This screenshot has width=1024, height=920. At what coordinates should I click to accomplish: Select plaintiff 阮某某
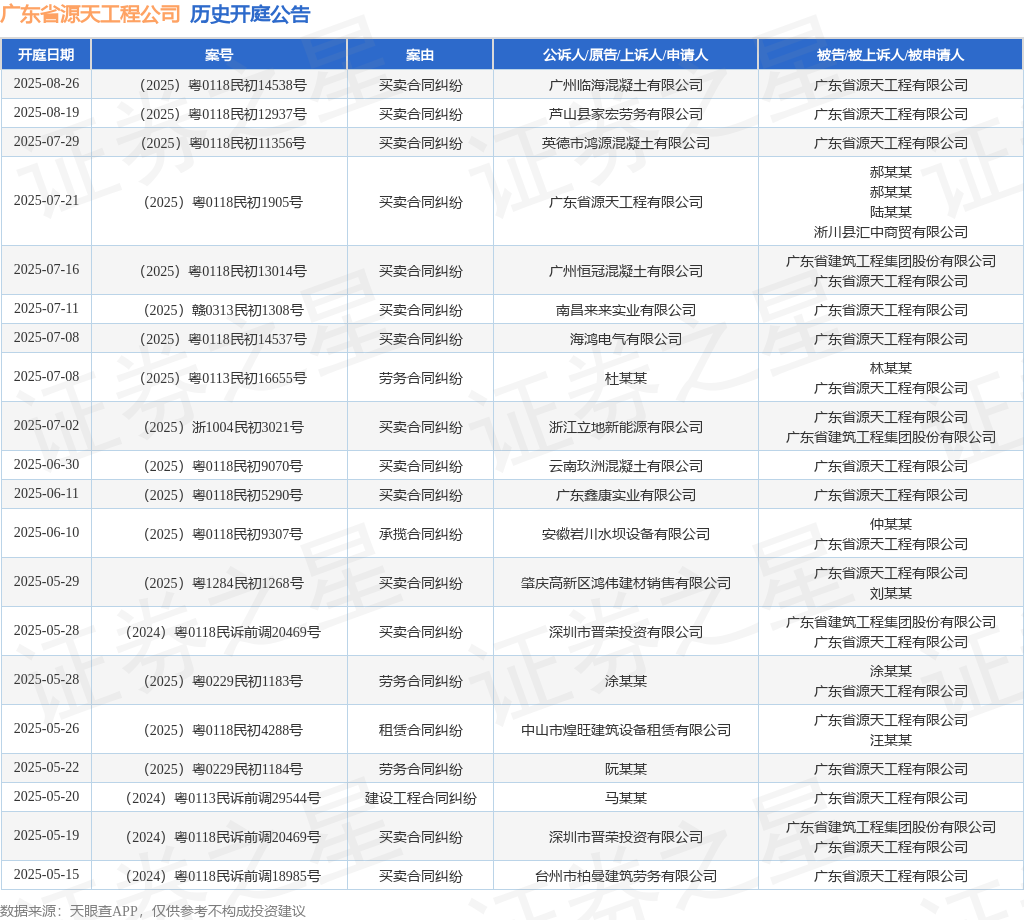point(626,769)
